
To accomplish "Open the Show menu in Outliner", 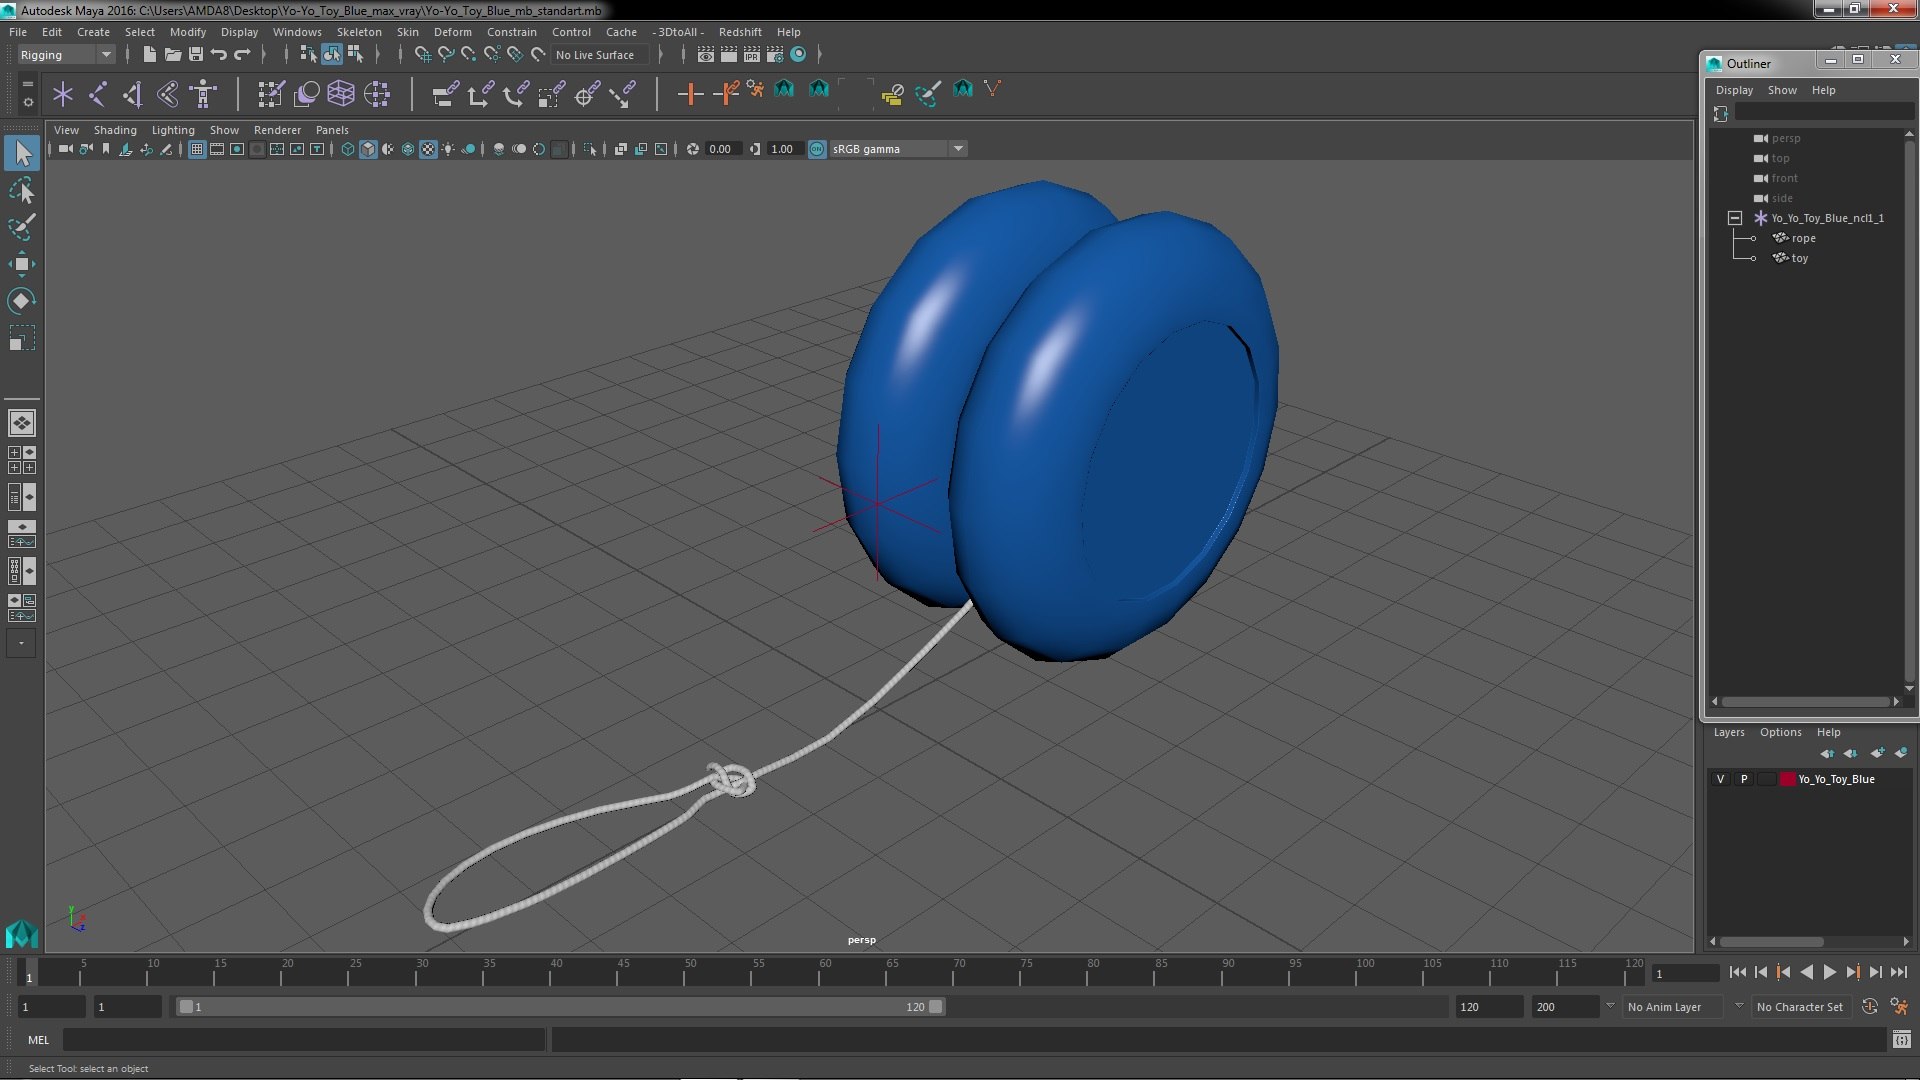I will pos(1782,90).
